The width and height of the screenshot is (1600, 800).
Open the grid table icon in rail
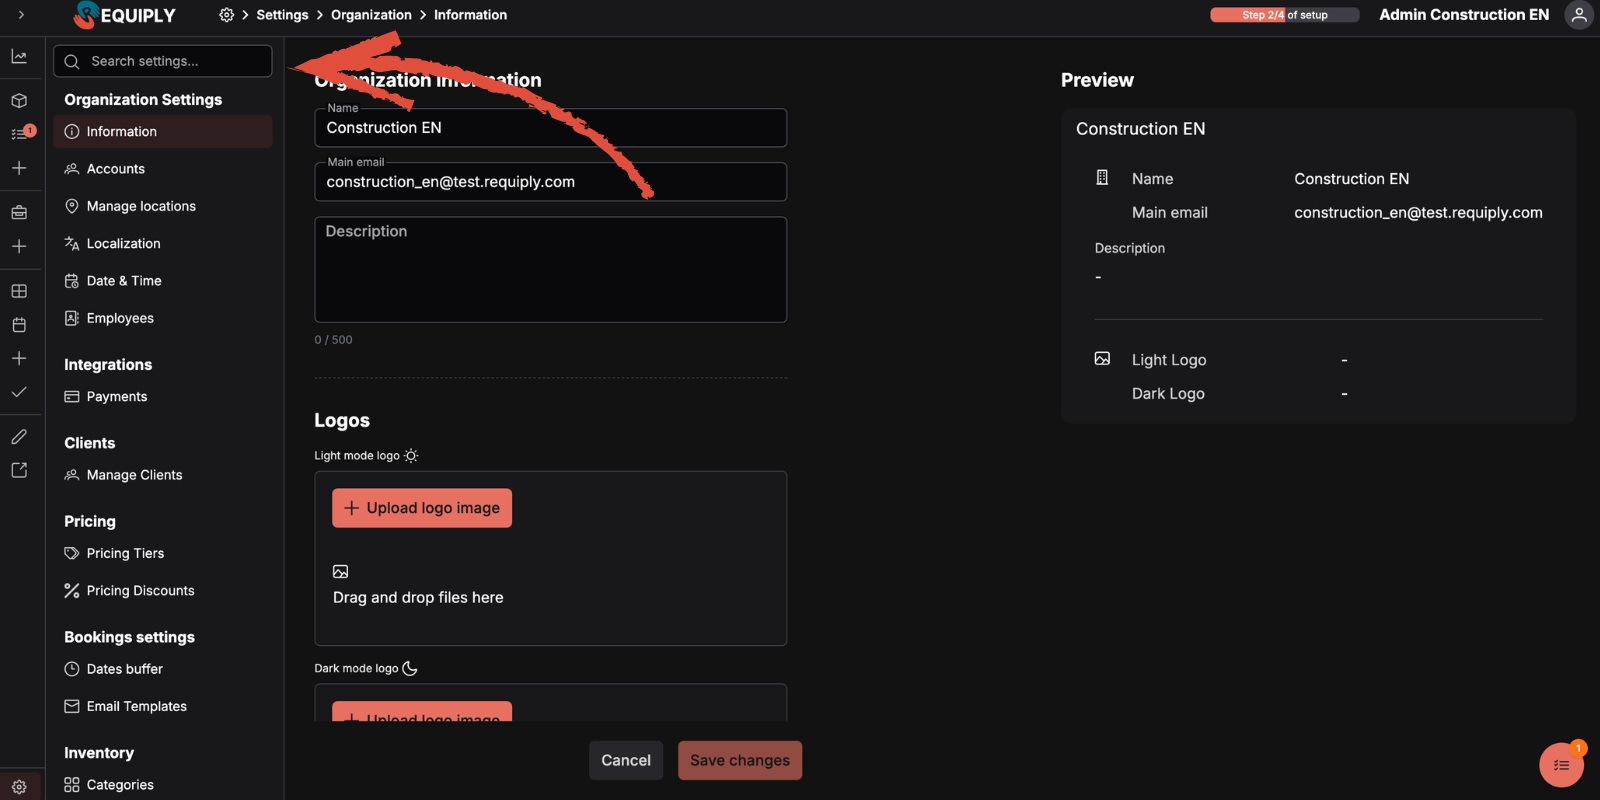coord(19,291)
